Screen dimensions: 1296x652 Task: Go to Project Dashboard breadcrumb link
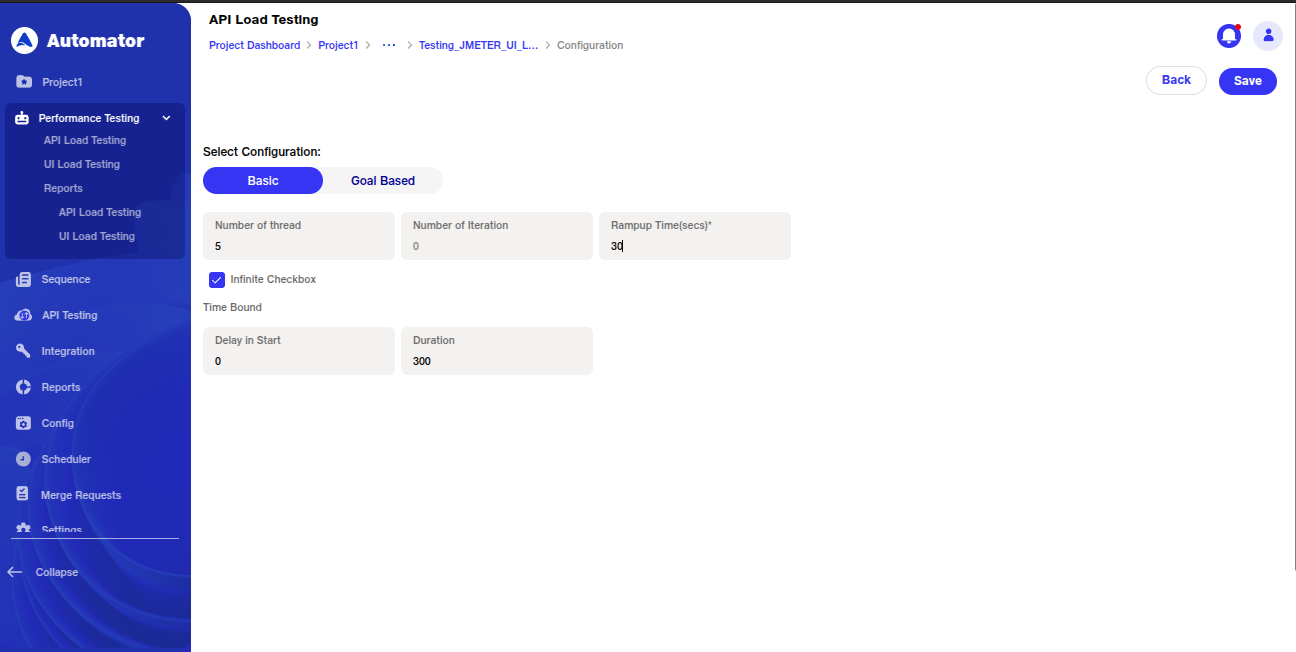(x=254, y=45)
